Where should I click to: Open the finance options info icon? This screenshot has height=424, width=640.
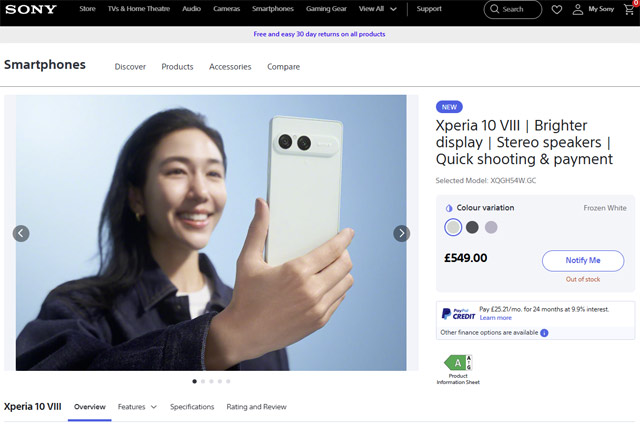544,333
